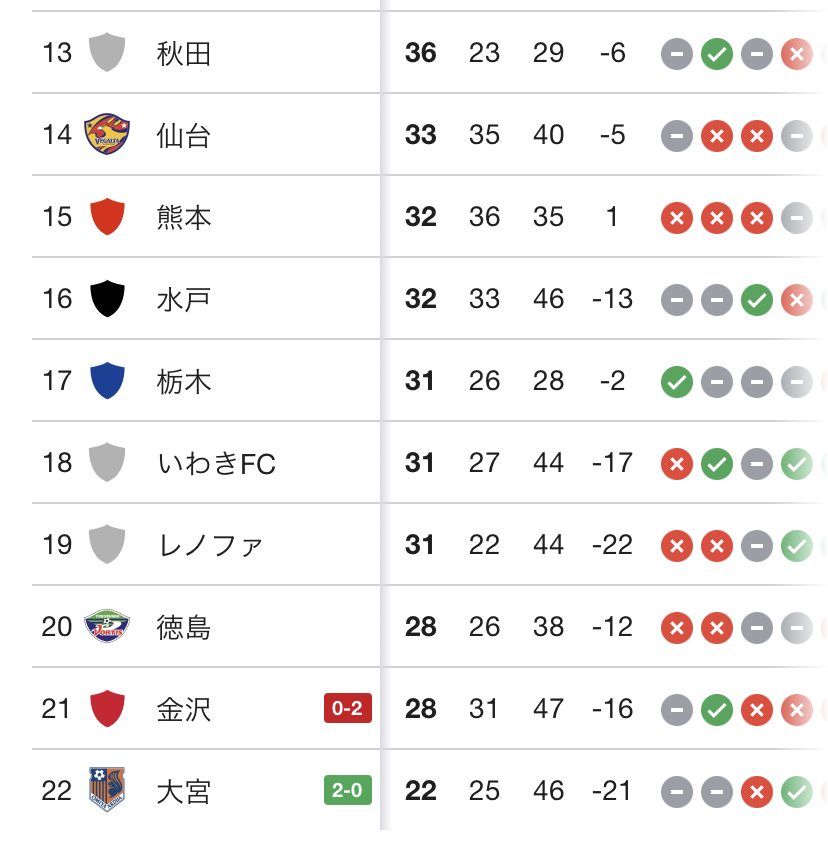Open the 2-0 green score badge

click(x=347, y=790)
